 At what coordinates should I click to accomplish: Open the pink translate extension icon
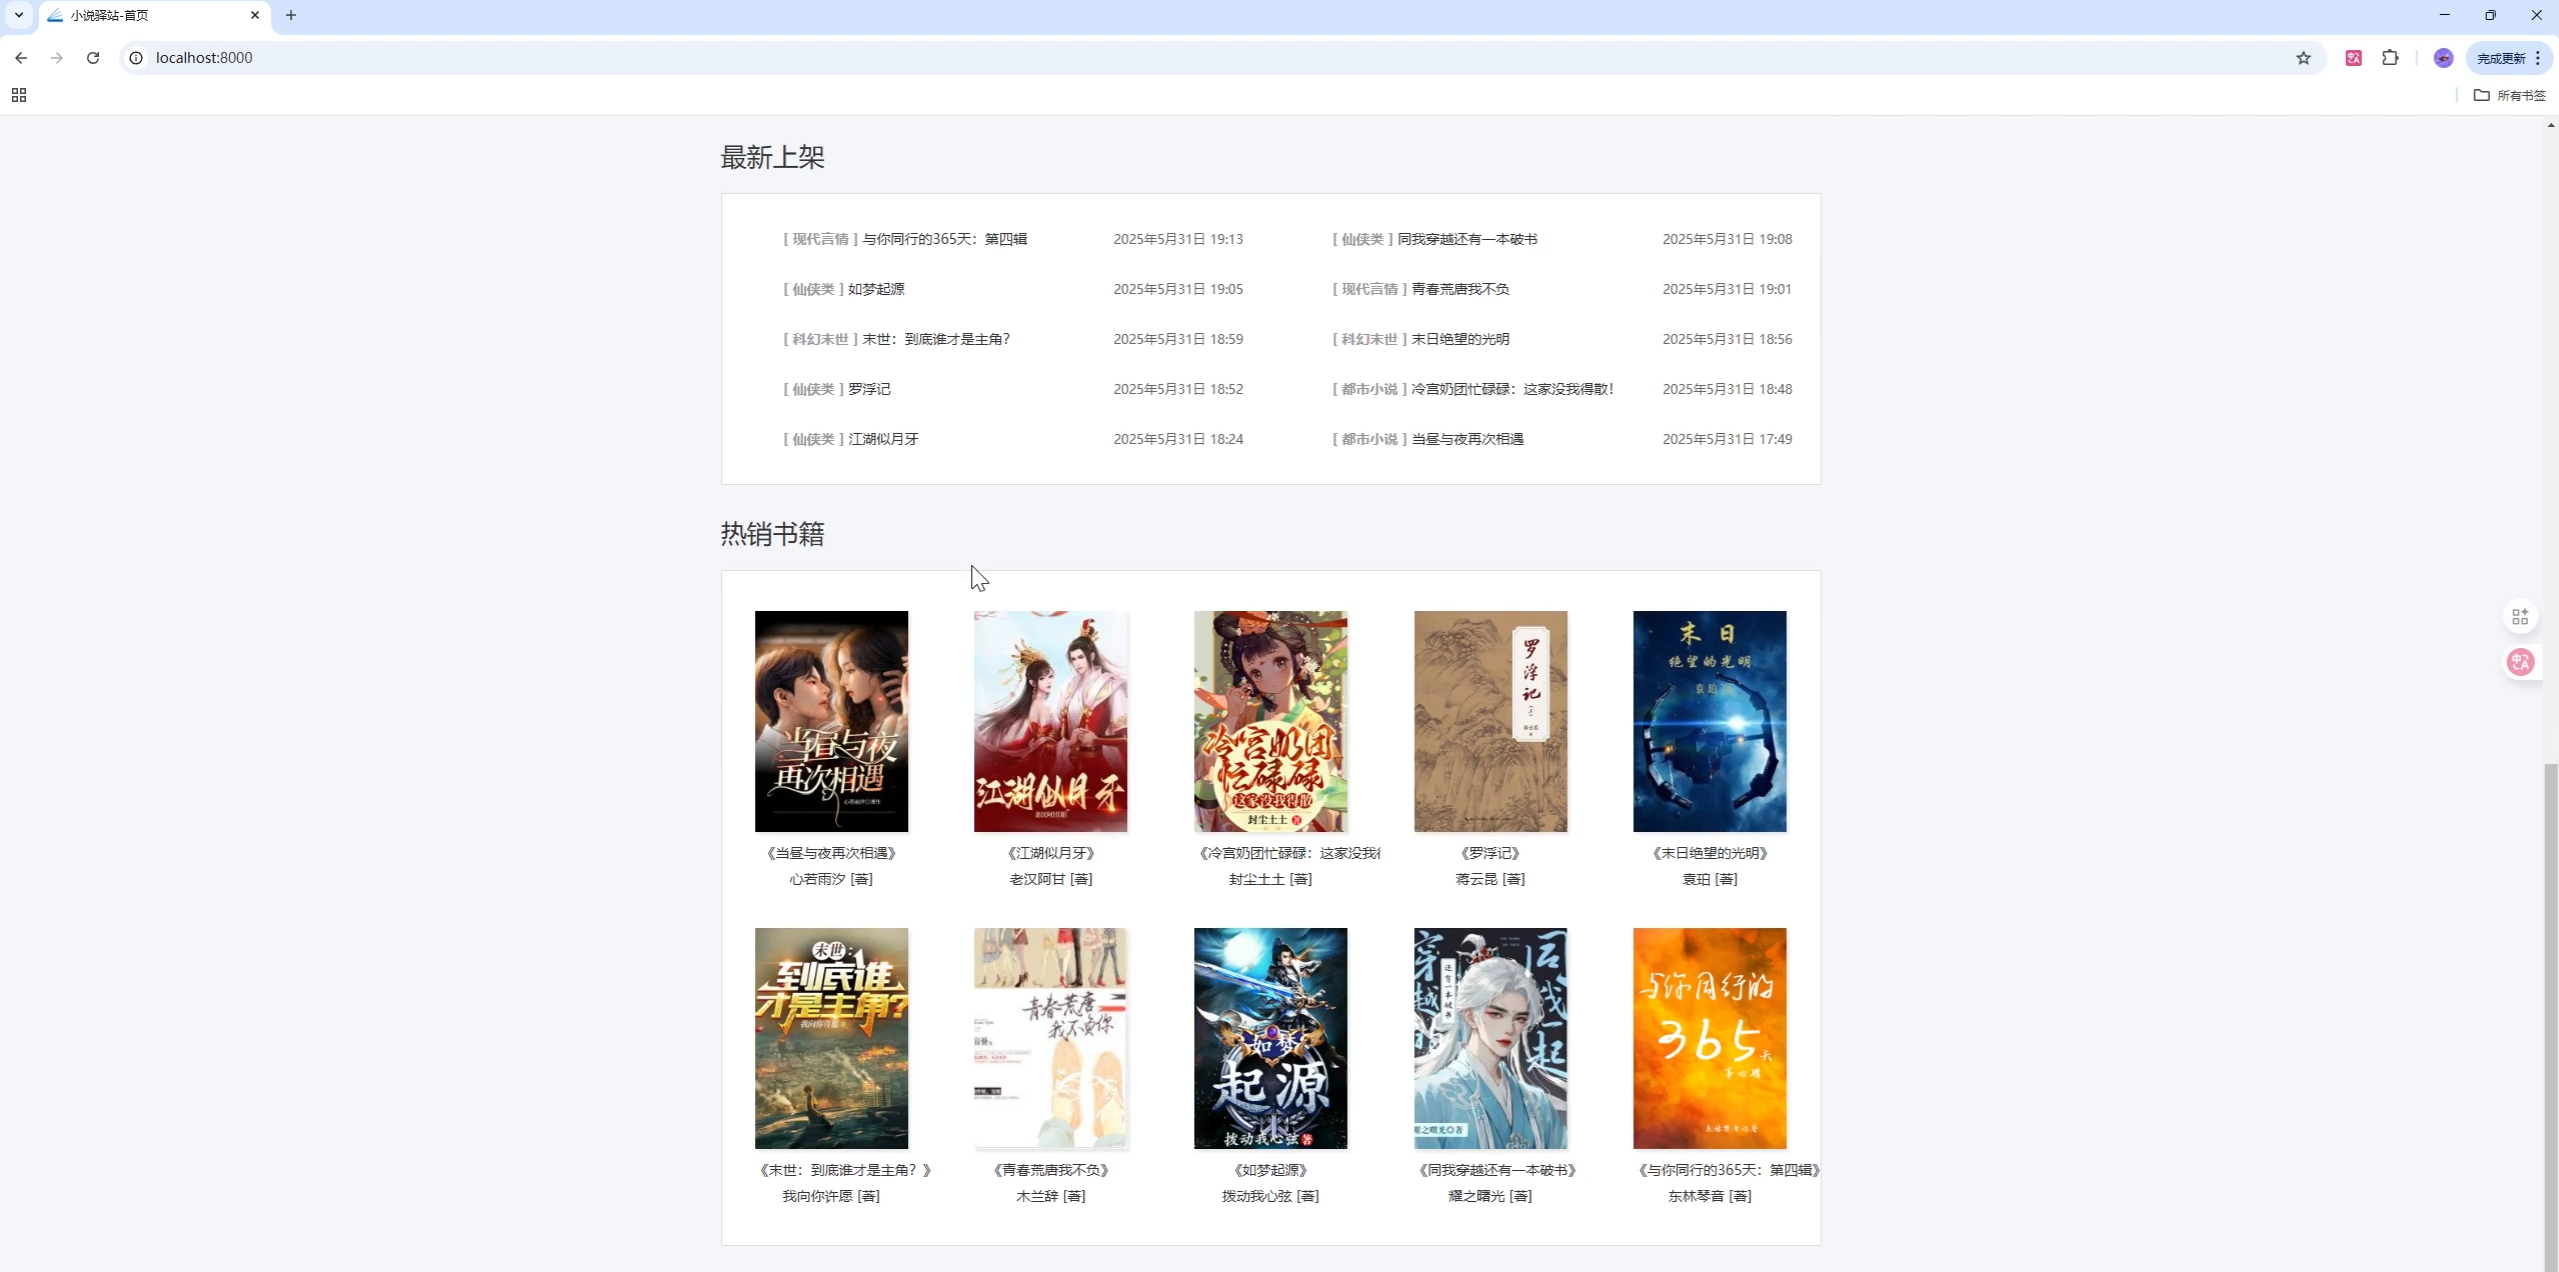pos(2353,58)
